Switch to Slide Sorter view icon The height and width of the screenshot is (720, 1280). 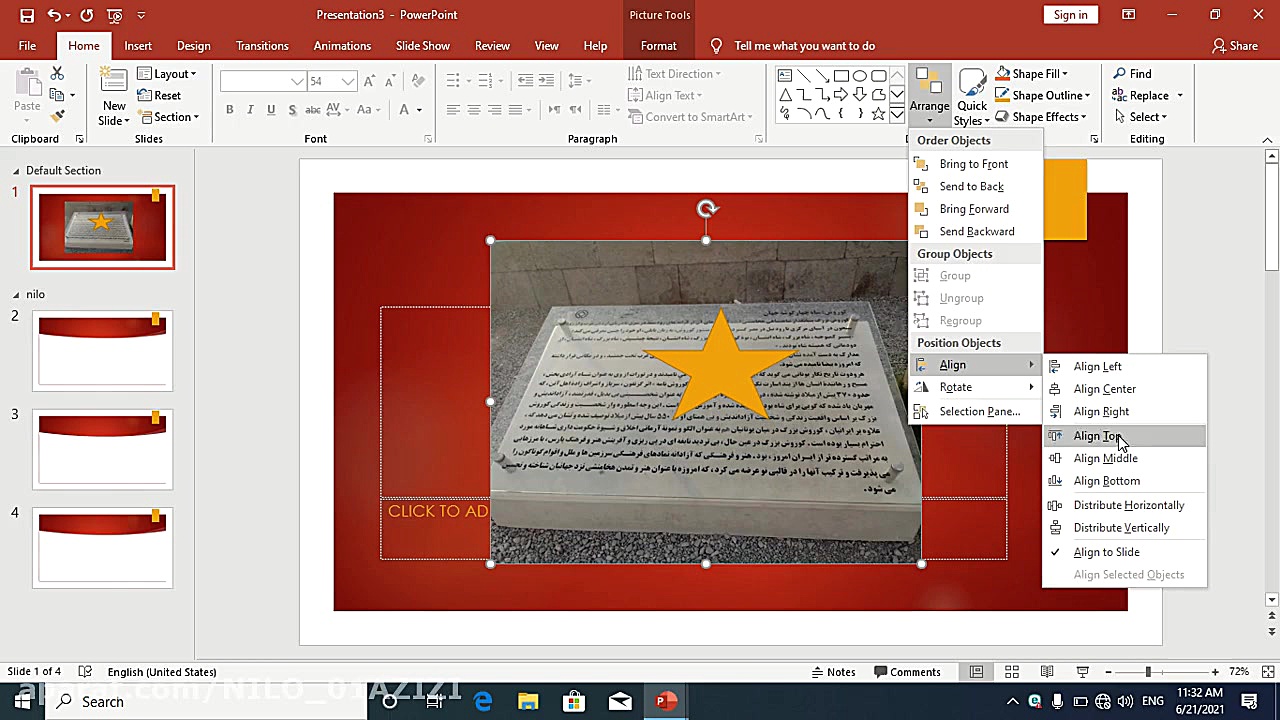tap(1012, 672)
